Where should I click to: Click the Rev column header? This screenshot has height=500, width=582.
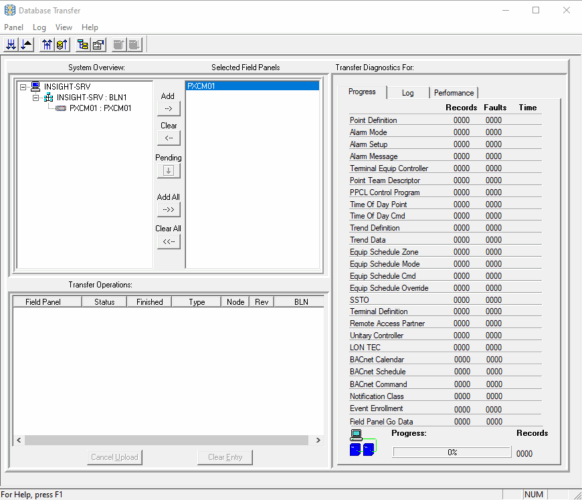point(262,302)
